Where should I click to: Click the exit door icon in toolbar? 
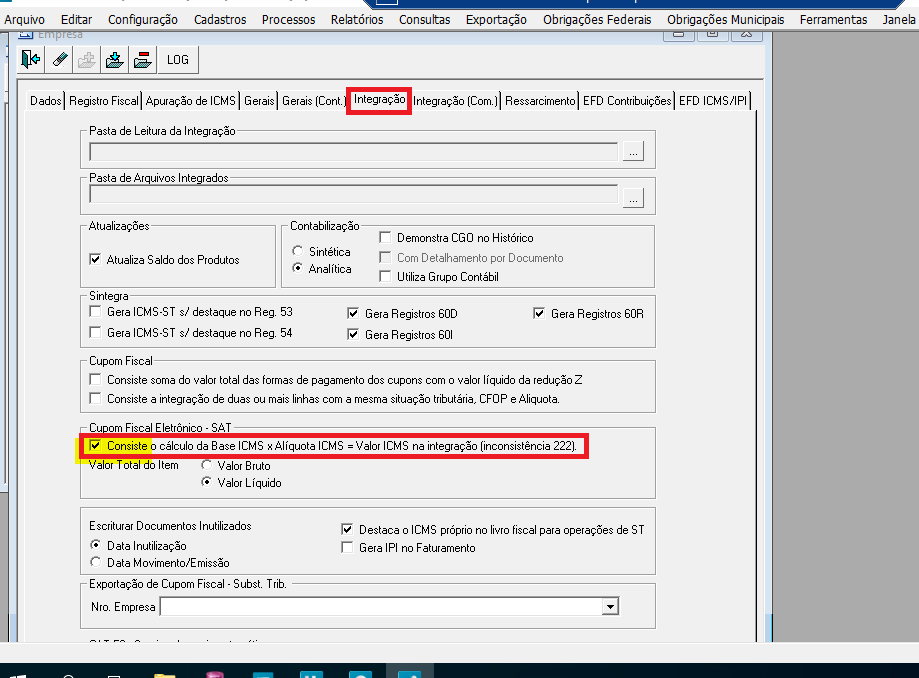point(30,60)
